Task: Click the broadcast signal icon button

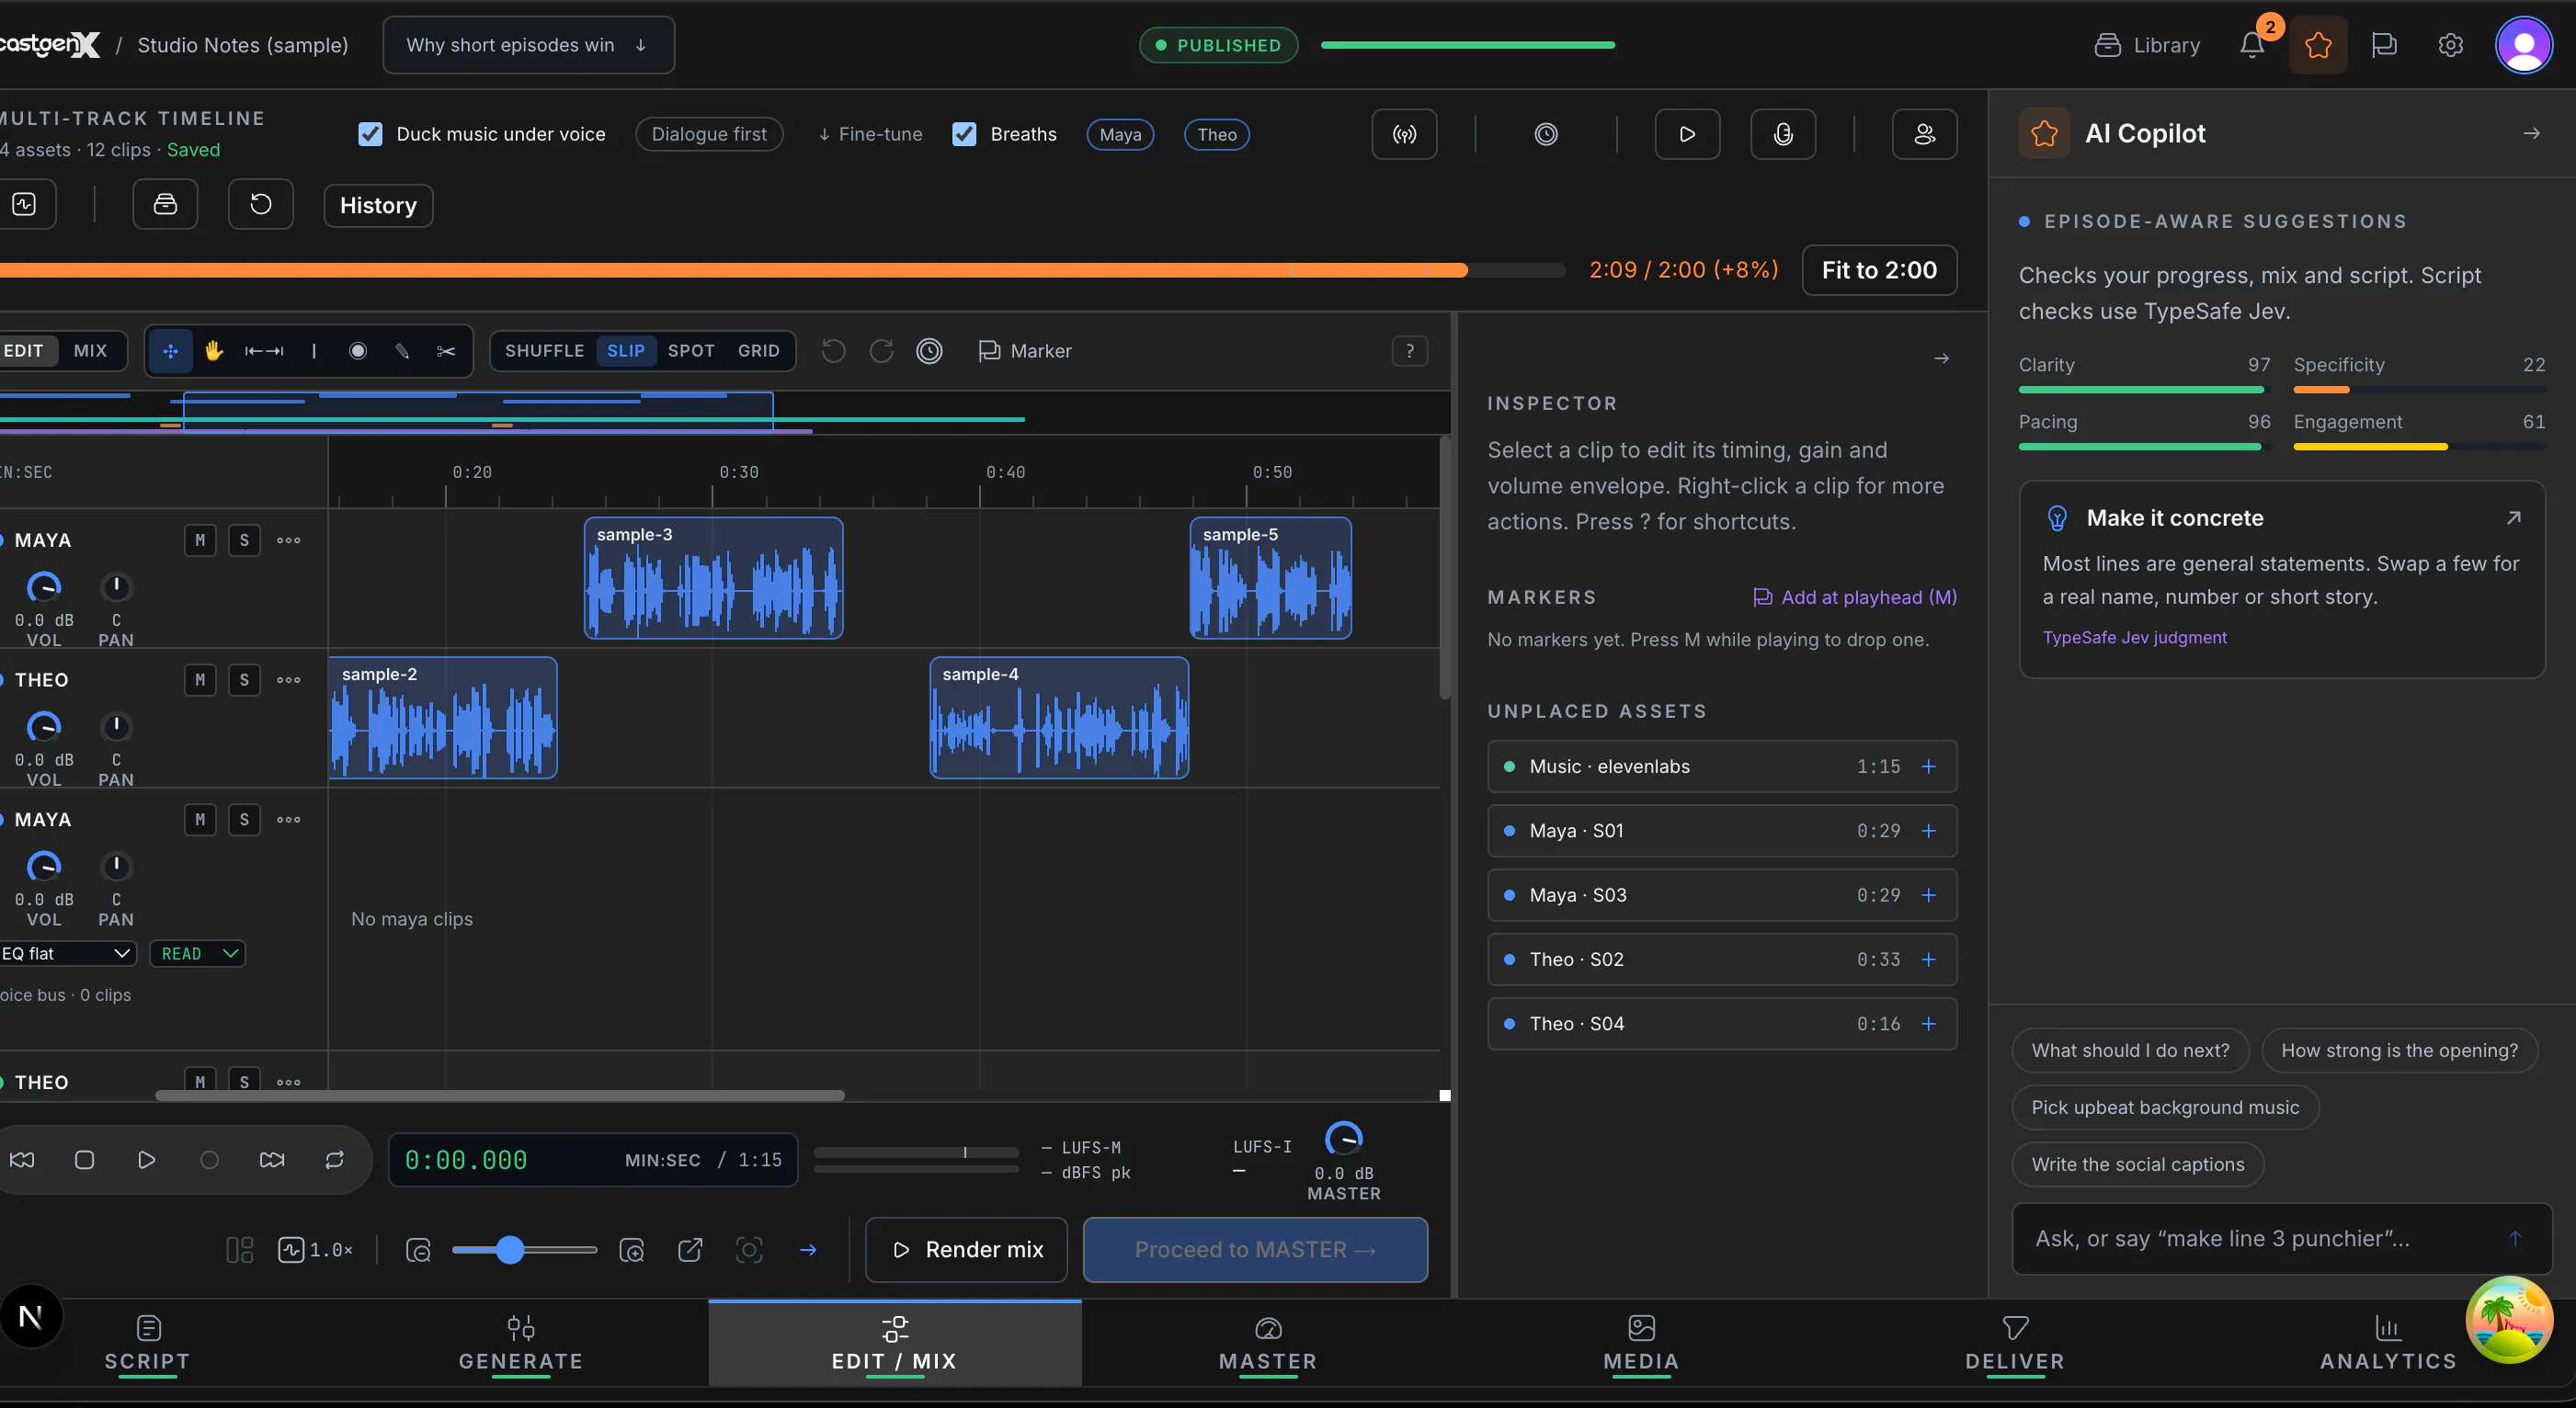Action: (1404, 134)
